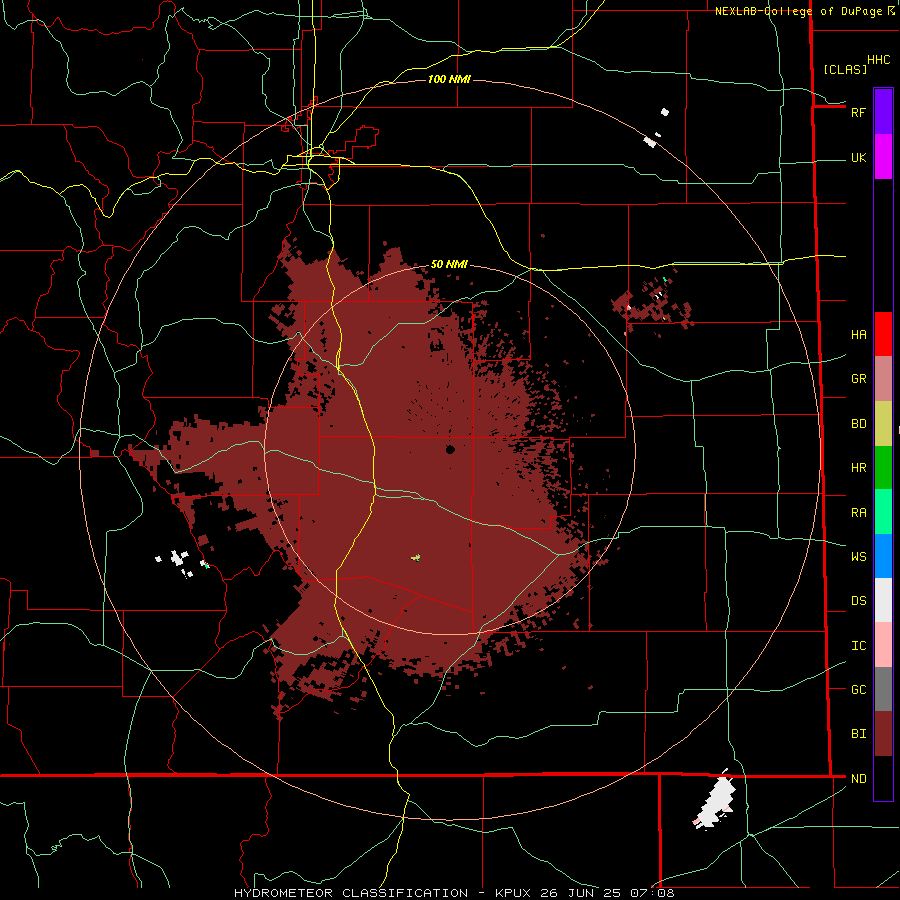Click the 'GC' legend label
Viewport: 900px width, 900px height.
[858, 690]
